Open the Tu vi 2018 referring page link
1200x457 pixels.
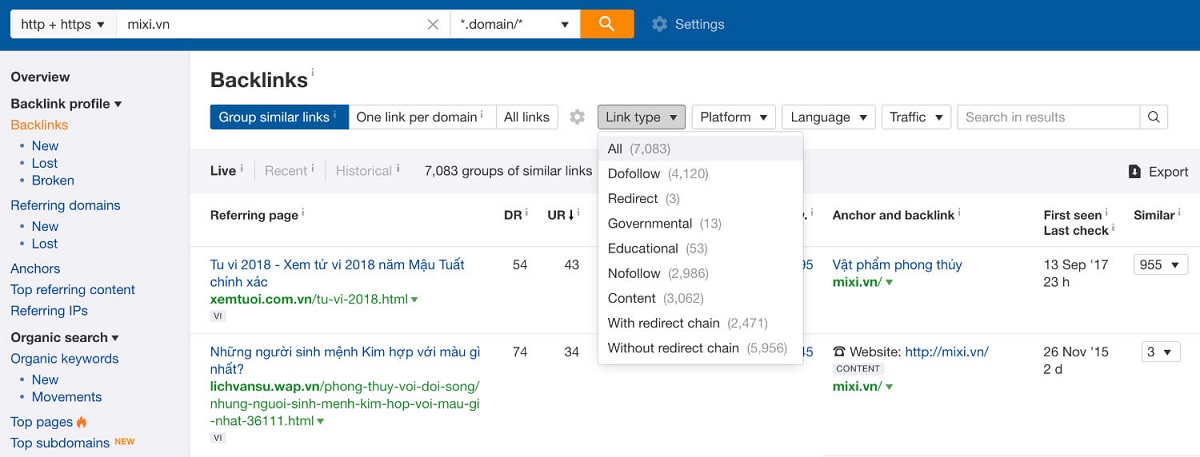point(337,273)
